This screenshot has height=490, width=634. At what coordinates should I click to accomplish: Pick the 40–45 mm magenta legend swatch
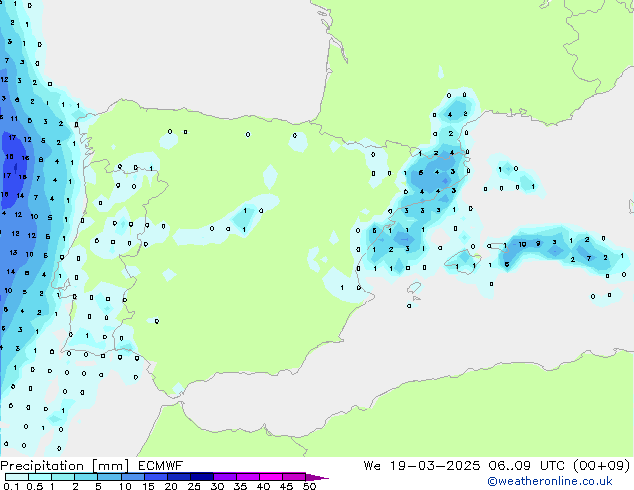271,477
